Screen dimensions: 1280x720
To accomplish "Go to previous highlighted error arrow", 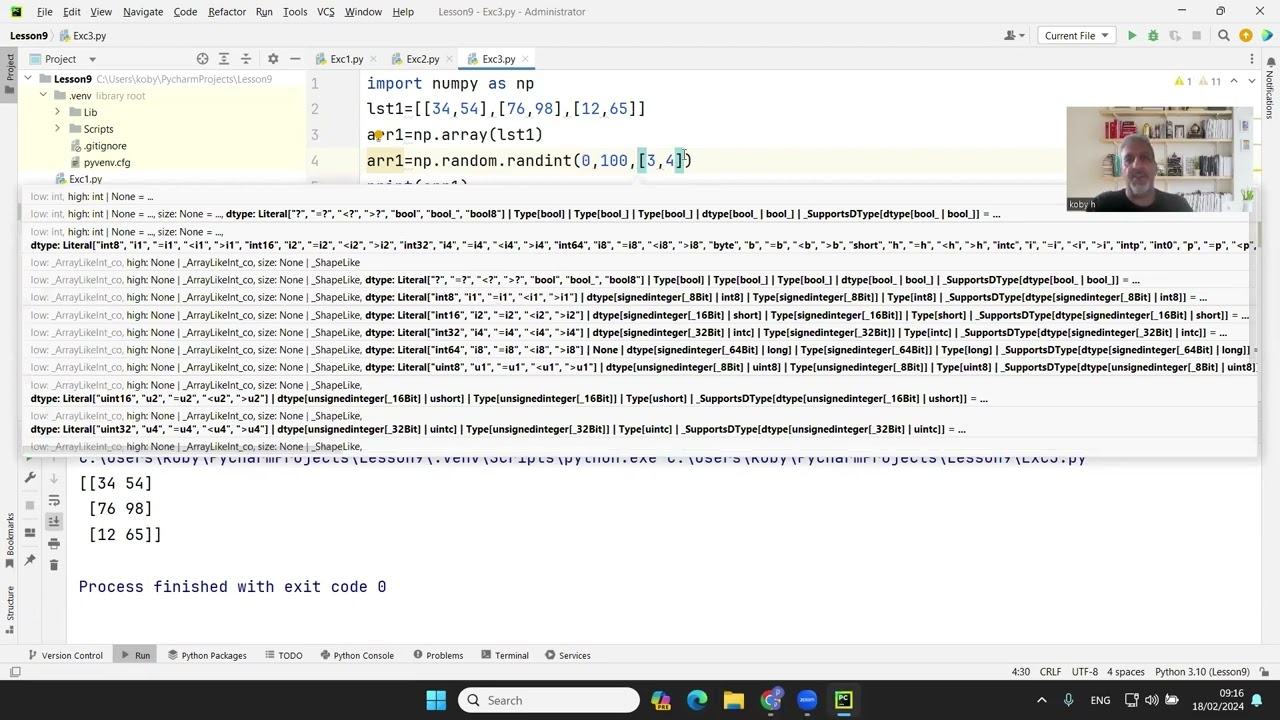I will point(1234,81).
